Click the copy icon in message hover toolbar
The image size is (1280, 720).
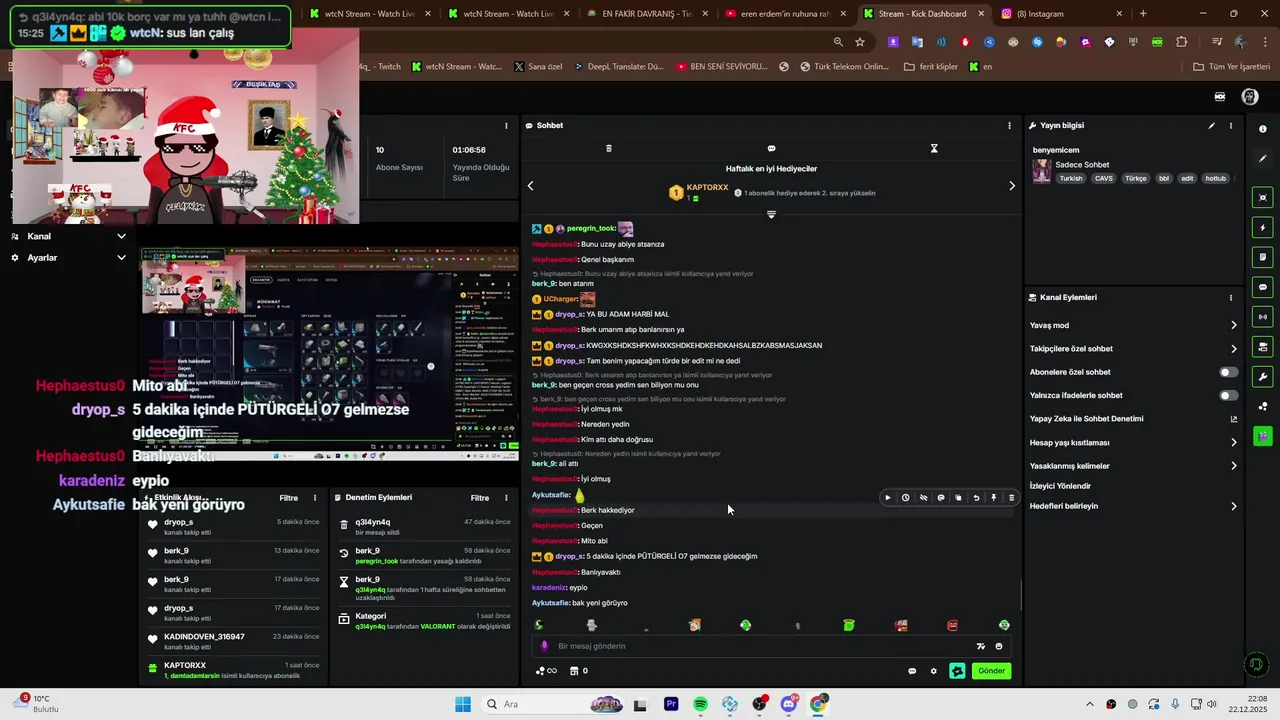coord(958,497)
